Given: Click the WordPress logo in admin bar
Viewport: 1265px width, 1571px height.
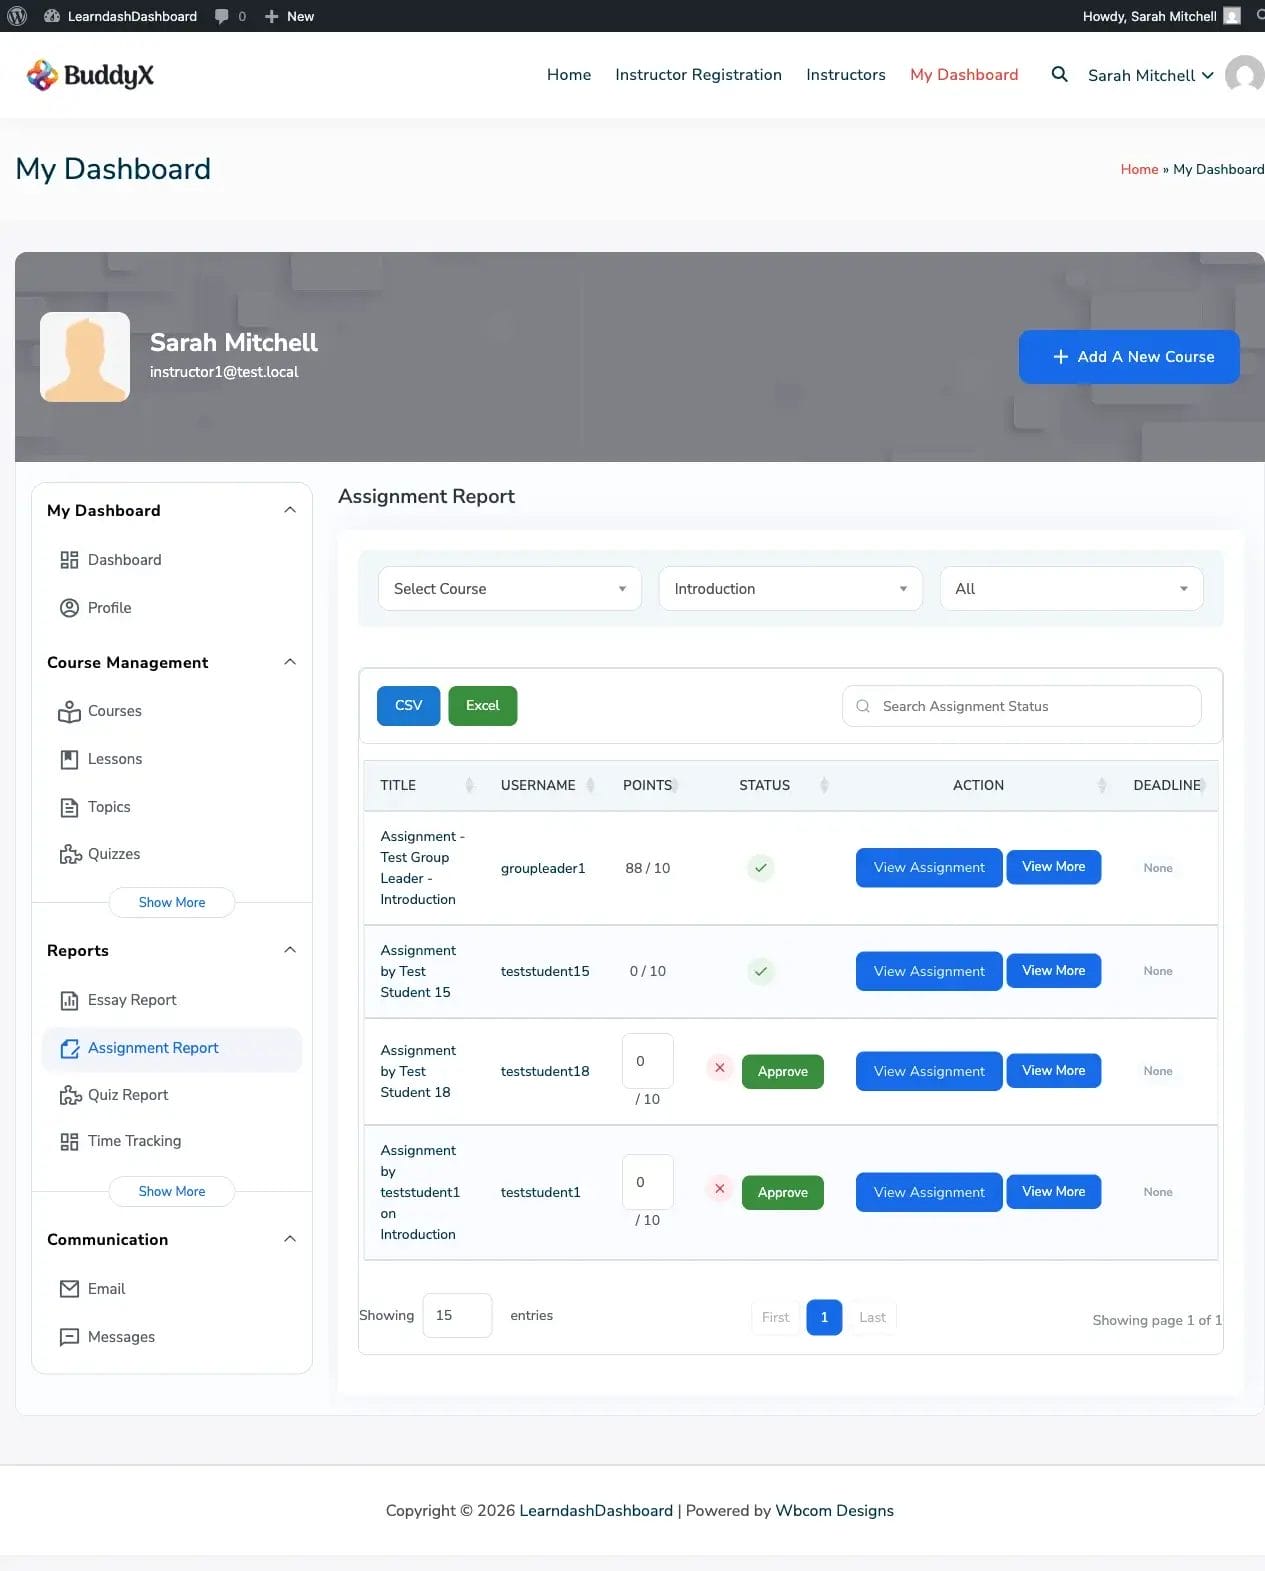Looking at the screenshot, I should coord(17,16).
